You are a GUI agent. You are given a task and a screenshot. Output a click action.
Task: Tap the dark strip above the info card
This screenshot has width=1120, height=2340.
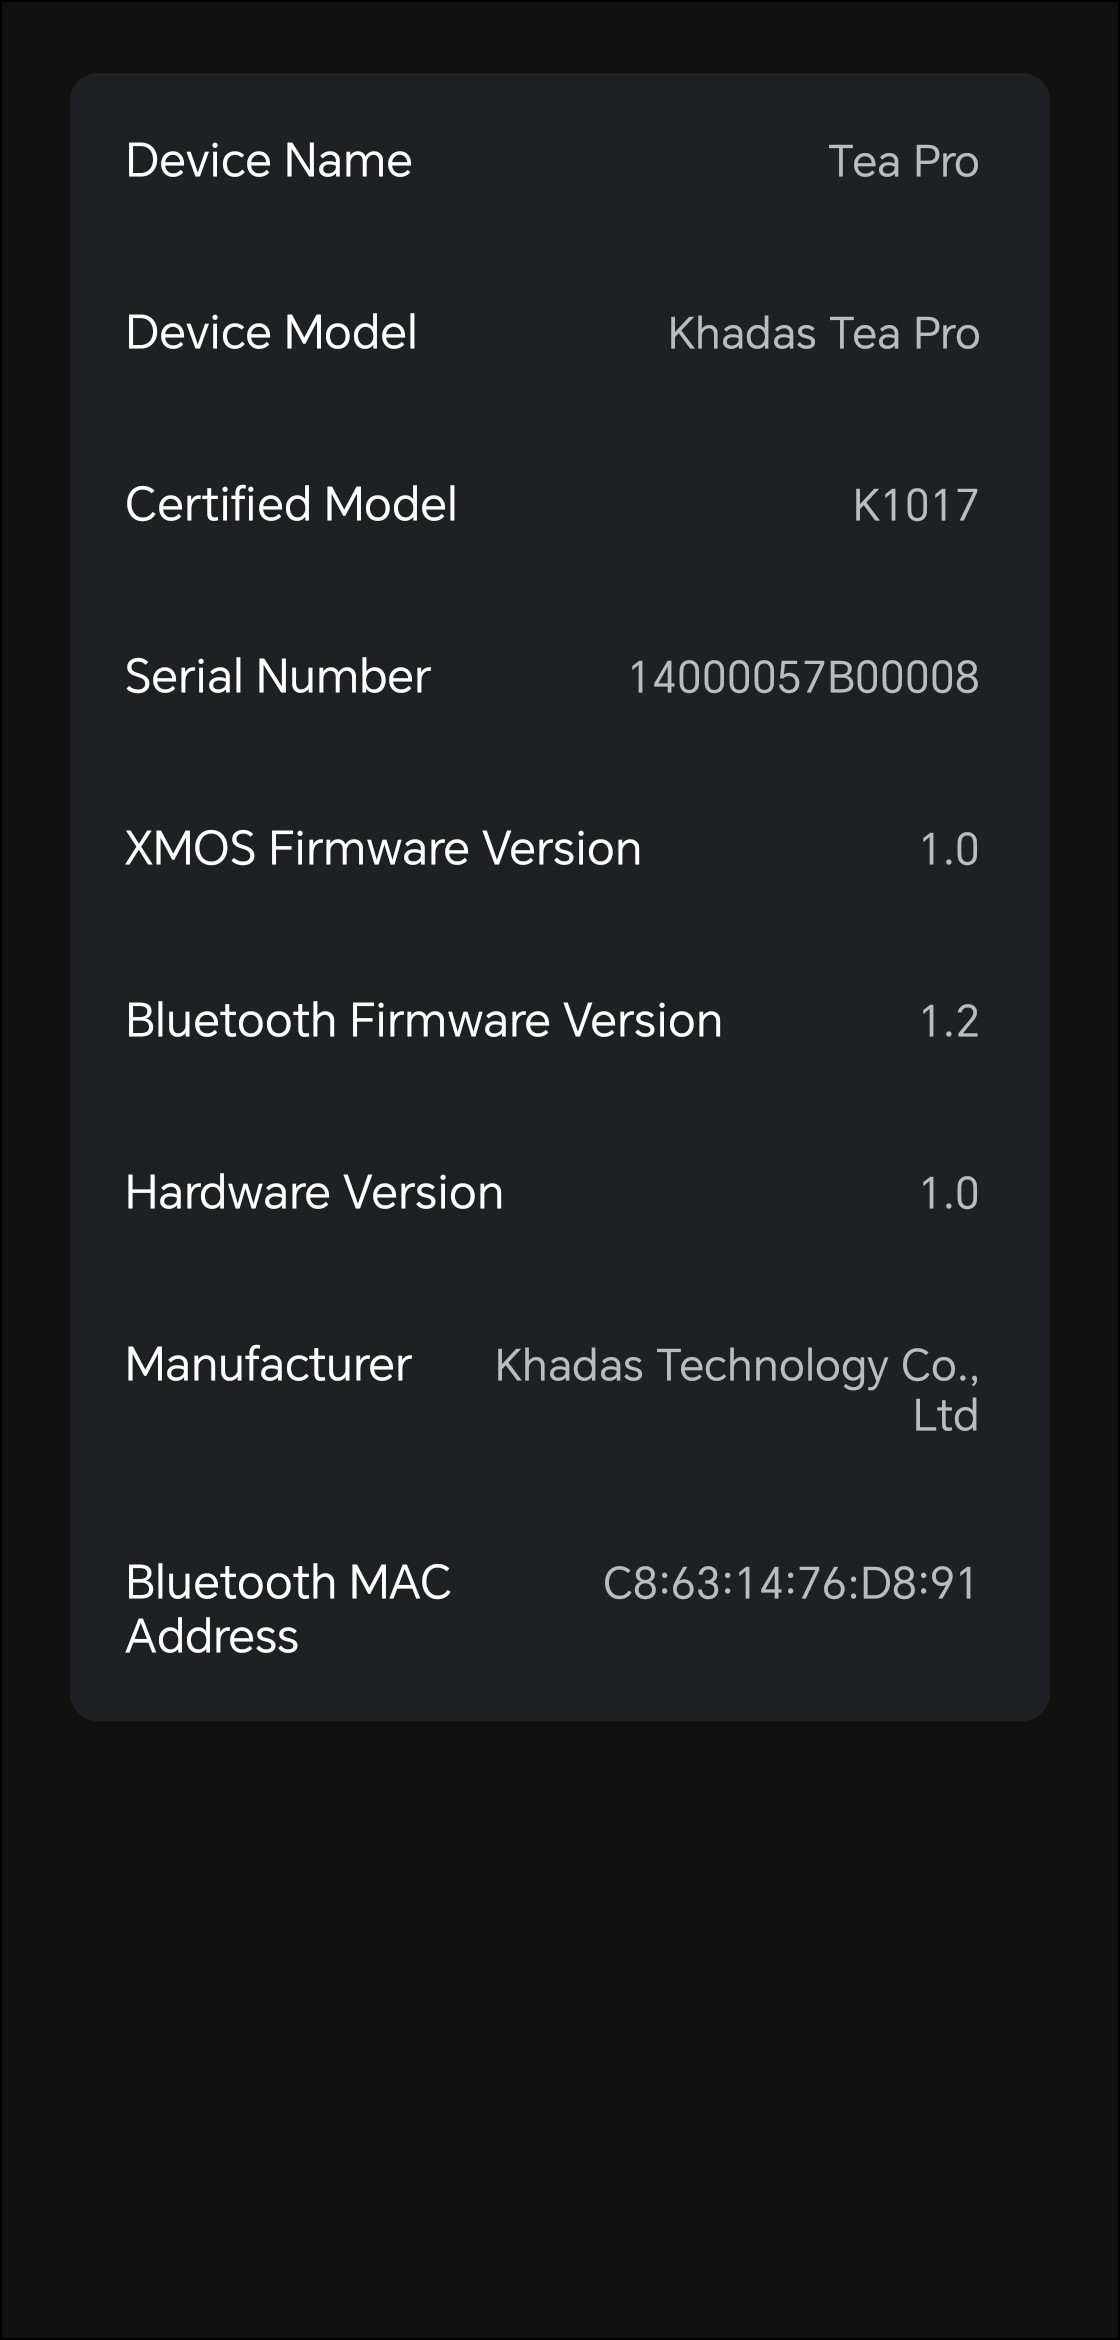coord(560,36)
